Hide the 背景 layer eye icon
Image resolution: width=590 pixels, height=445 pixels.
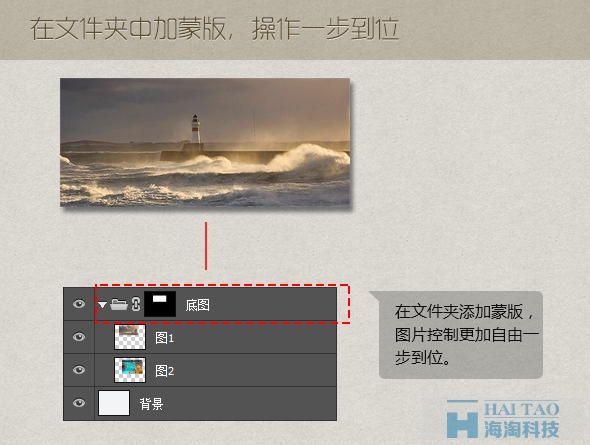pos(79,403)
